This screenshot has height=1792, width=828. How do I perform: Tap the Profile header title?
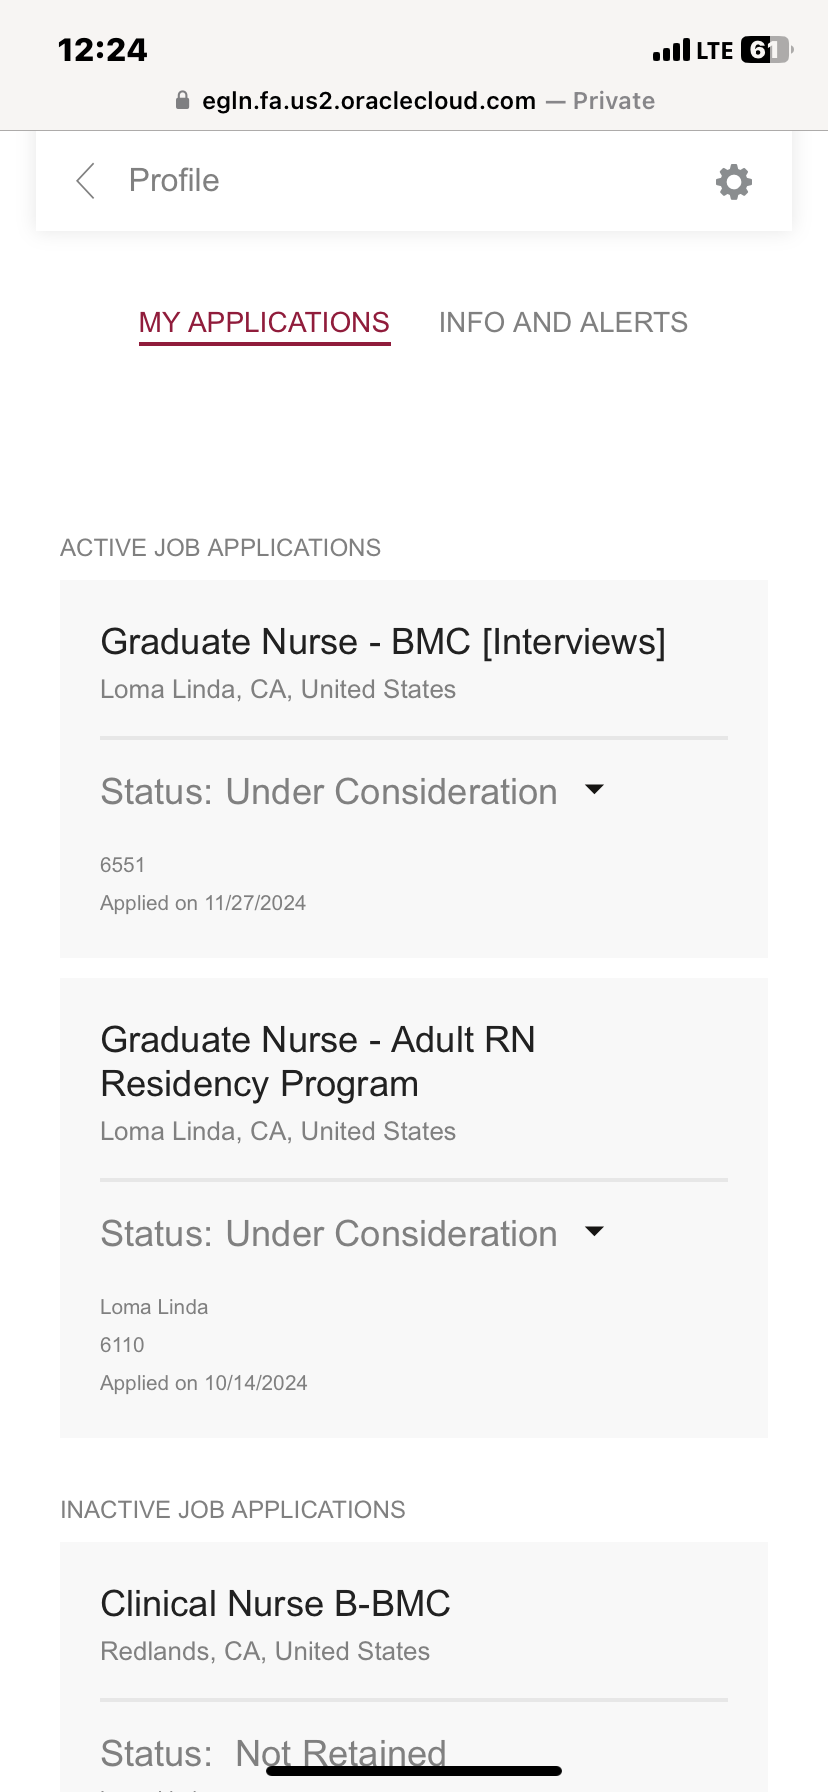coord(174,180)
